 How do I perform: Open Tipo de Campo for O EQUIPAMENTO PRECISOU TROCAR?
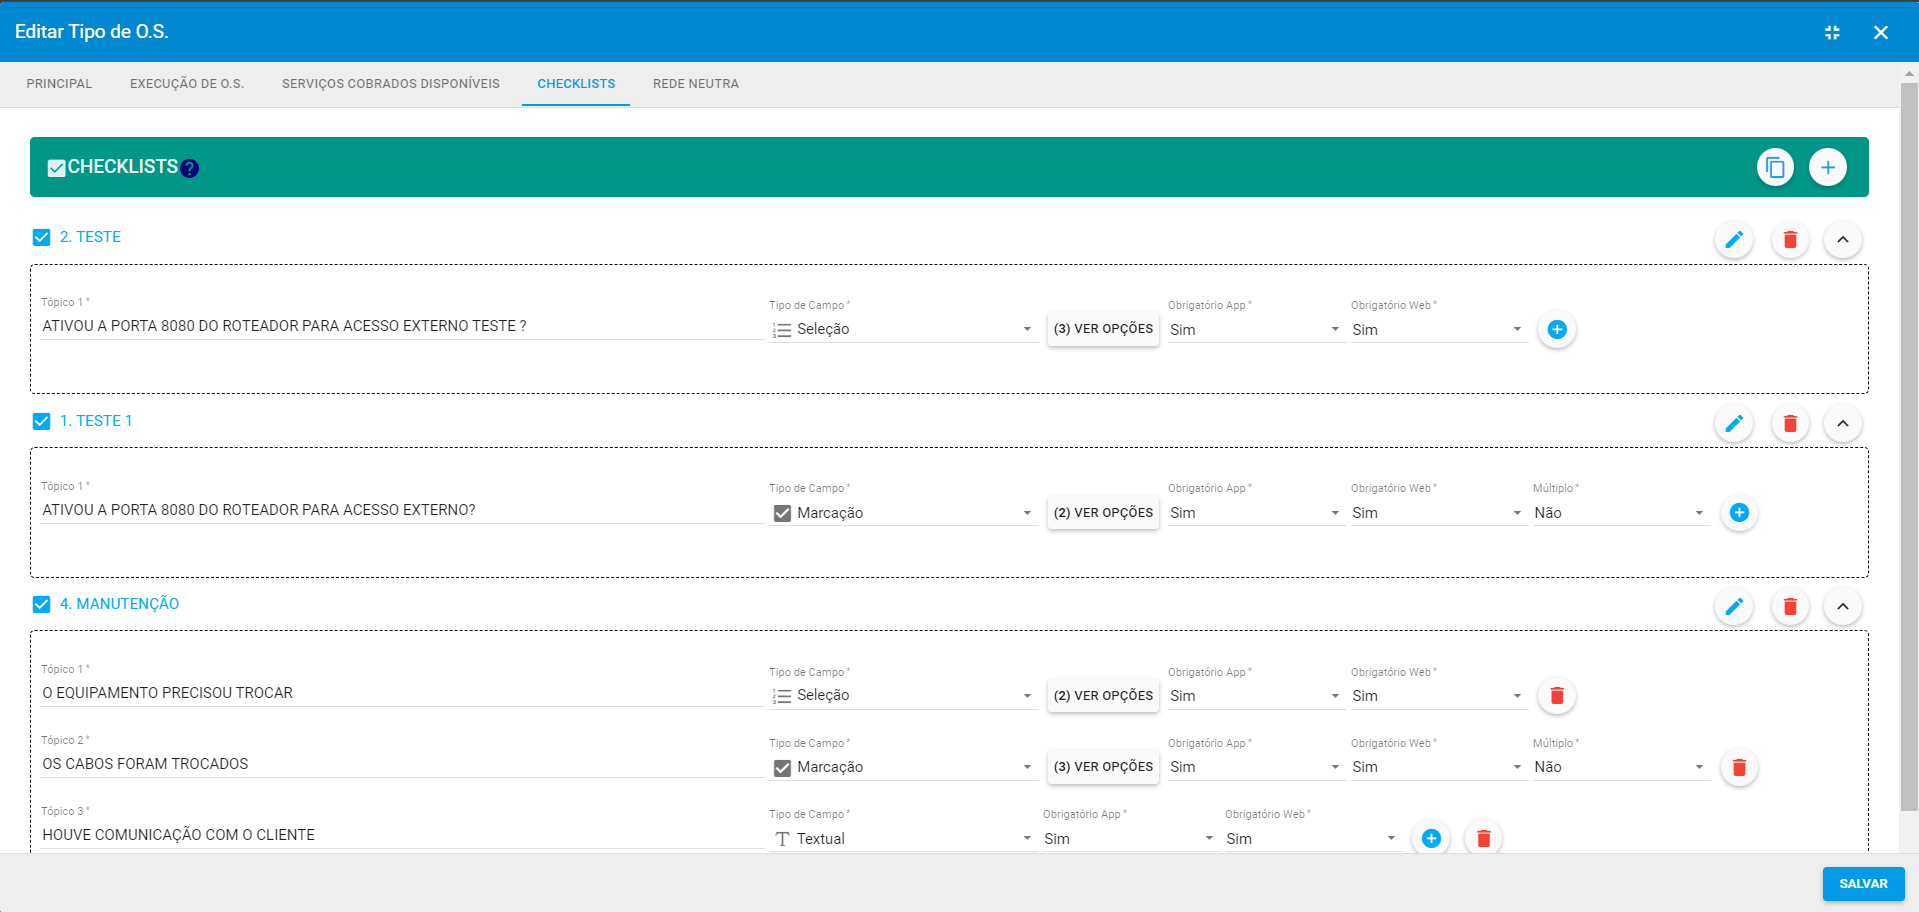[902, 696]
